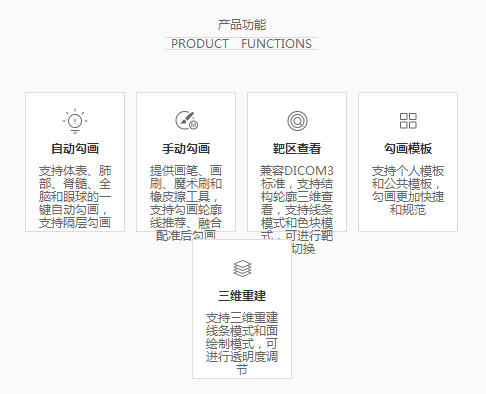Click the 进行透明度调 line in bottom card
486x394 pixels.
tap(242, 357)
